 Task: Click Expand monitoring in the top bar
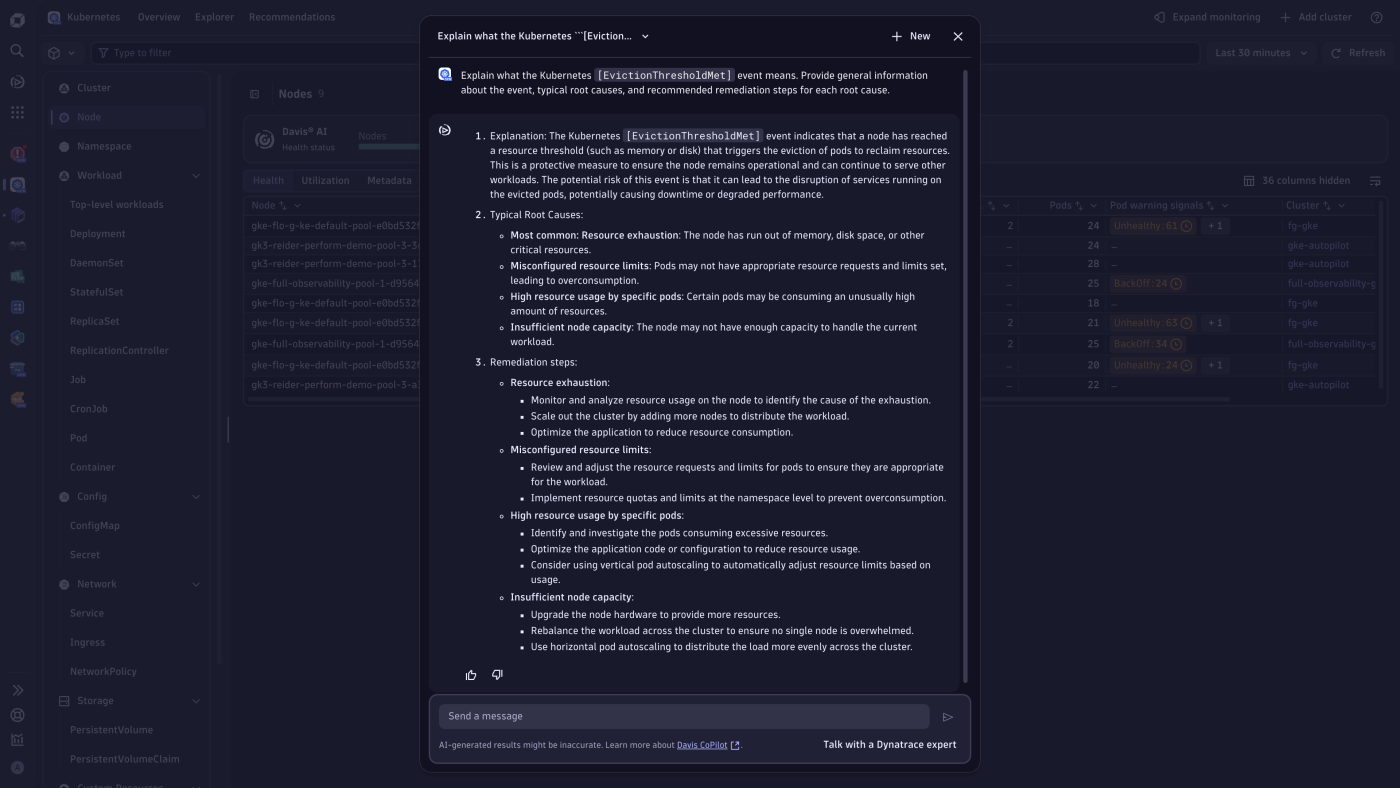(1206, 17)
